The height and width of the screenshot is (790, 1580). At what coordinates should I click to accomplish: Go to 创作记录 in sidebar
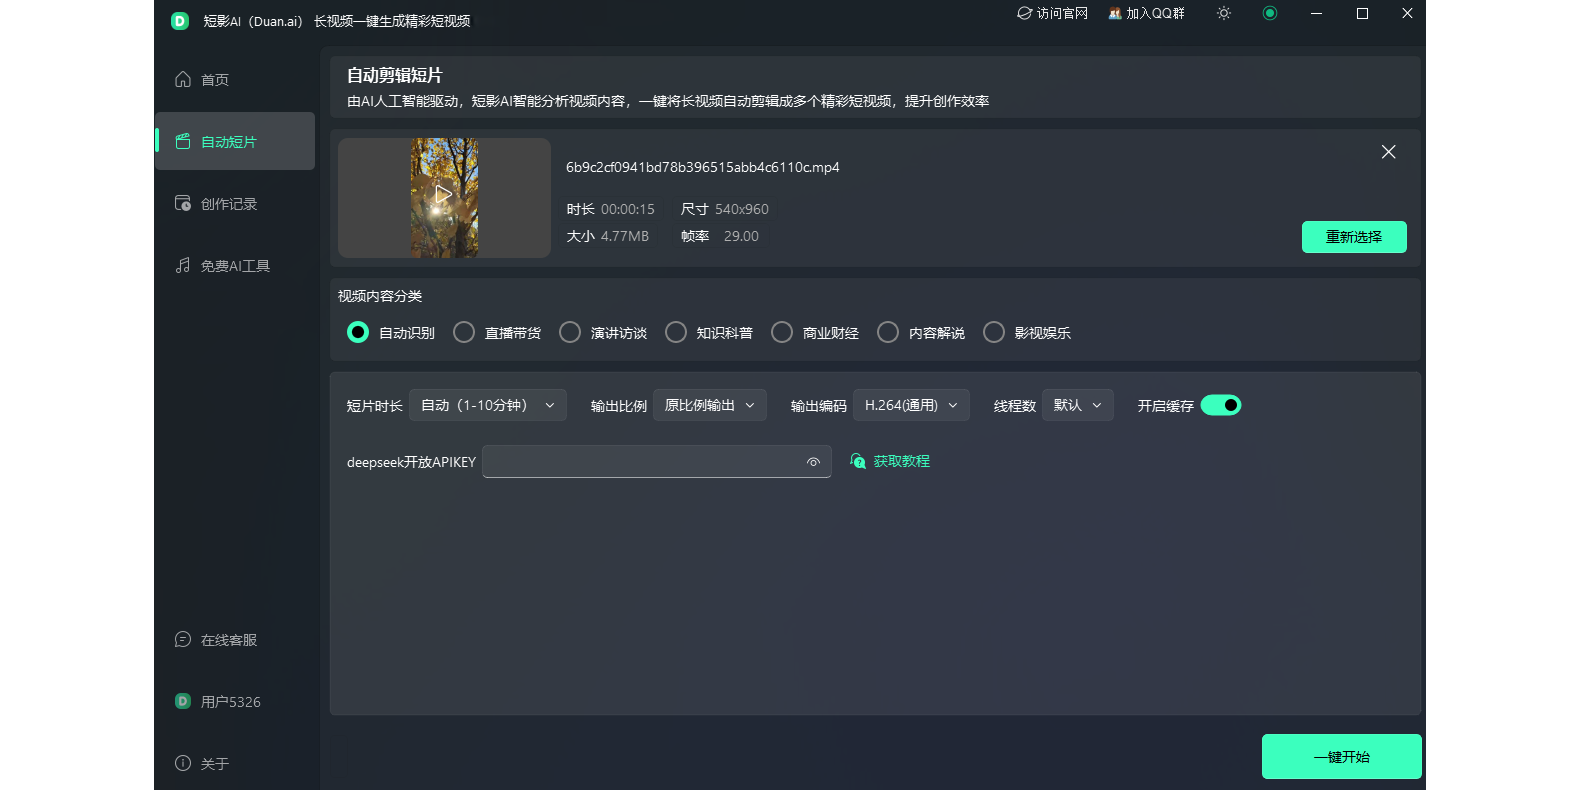click(x=229, y=204)
